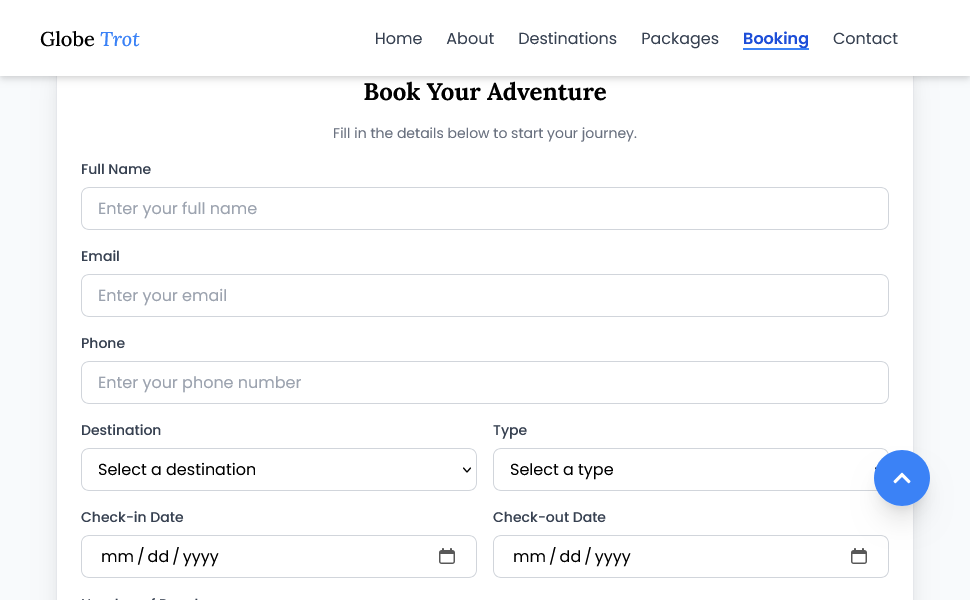Open the Check-in Date calendar picker icon
This screenshot has width=970, height=600.
447,556
